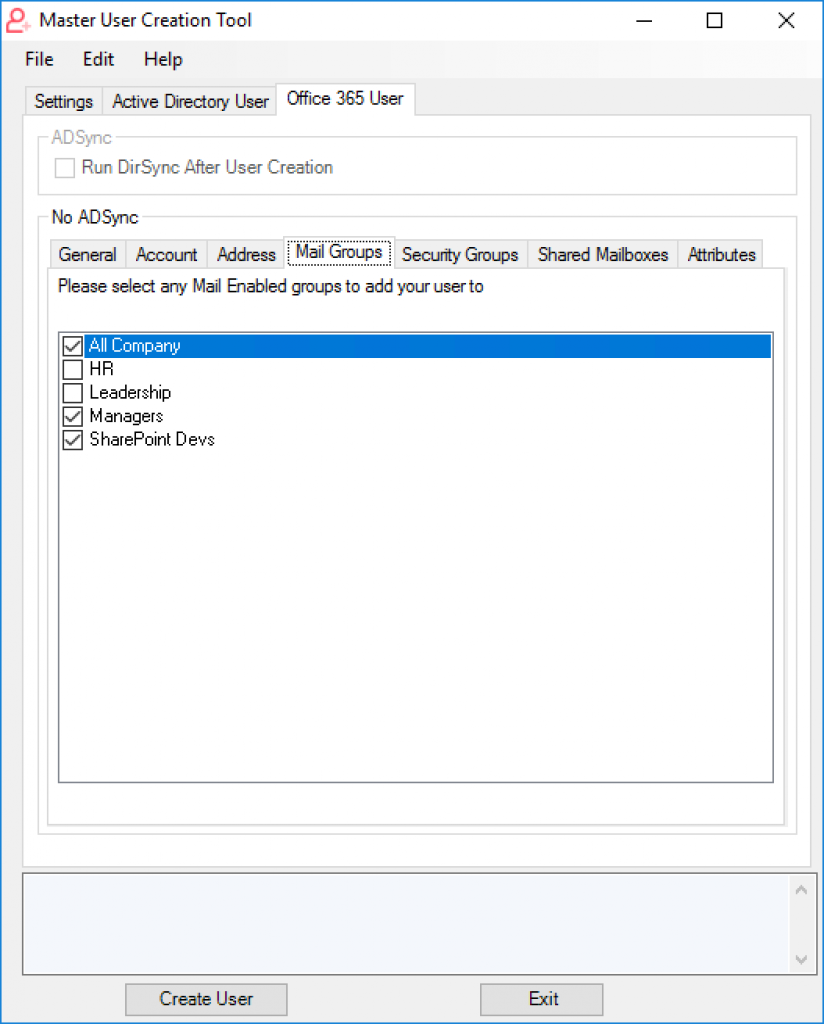Click the Exit button
Viewport: 824px width, 1024px height.
542,999
